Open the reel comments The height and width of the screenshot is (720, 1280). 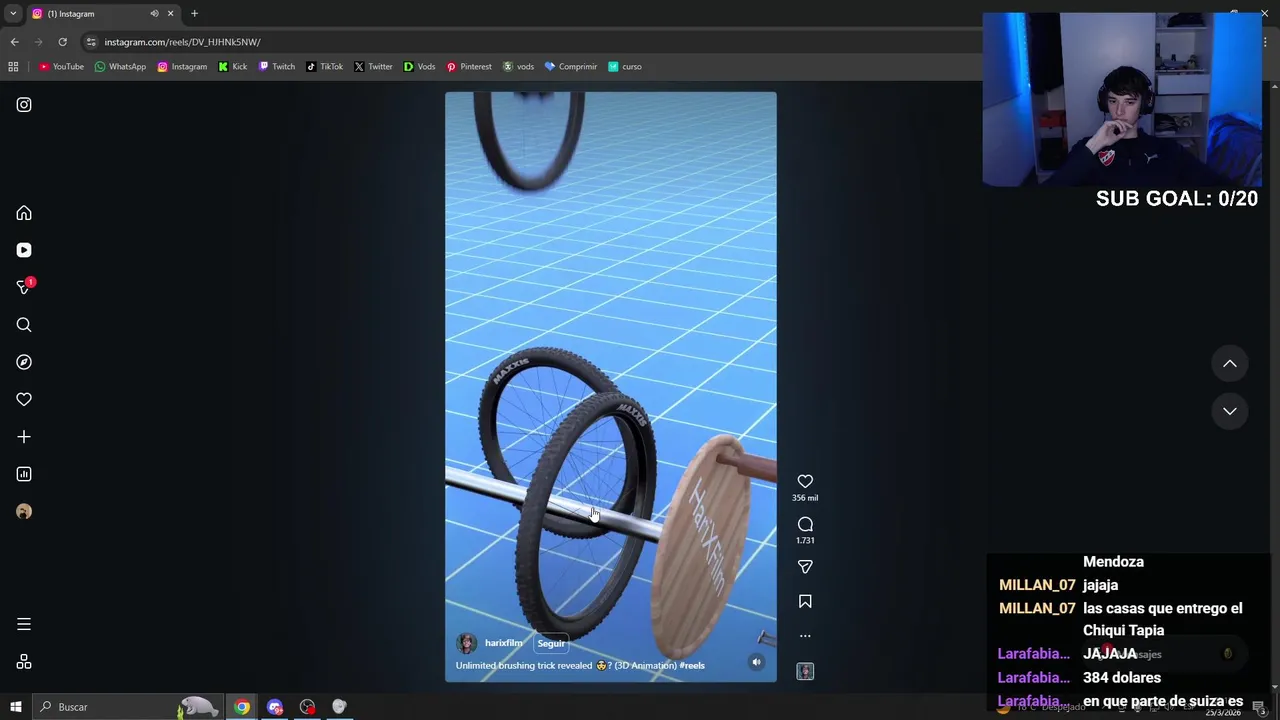point(805,524)
